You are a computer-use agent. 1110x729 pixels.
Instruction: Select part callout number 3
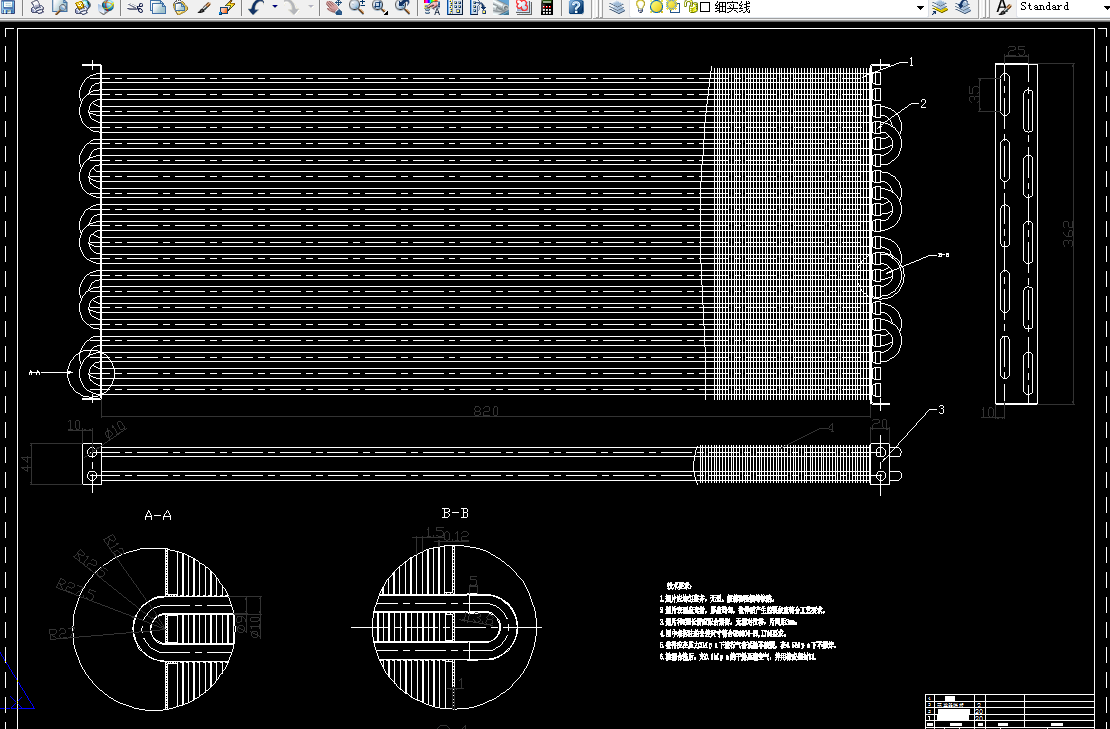pos(941,409)
